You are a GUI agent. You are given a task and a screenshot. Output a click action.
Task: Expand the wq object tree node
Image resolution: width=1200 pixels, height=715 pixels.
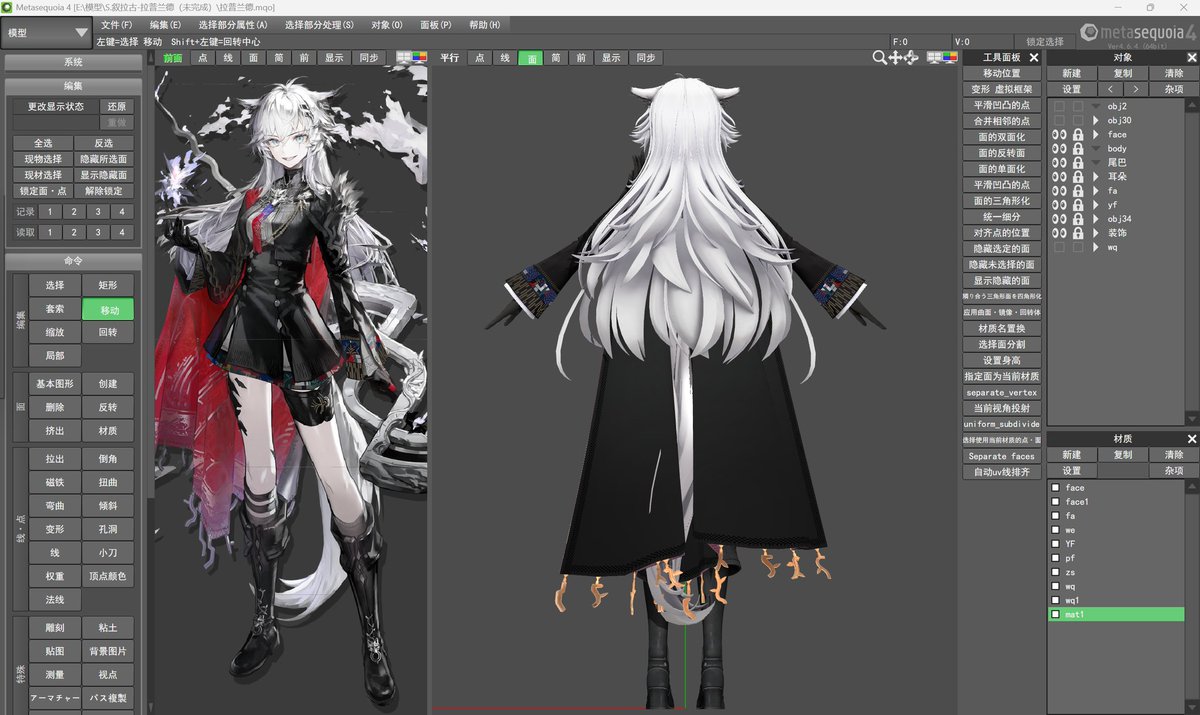point(1096,246)
